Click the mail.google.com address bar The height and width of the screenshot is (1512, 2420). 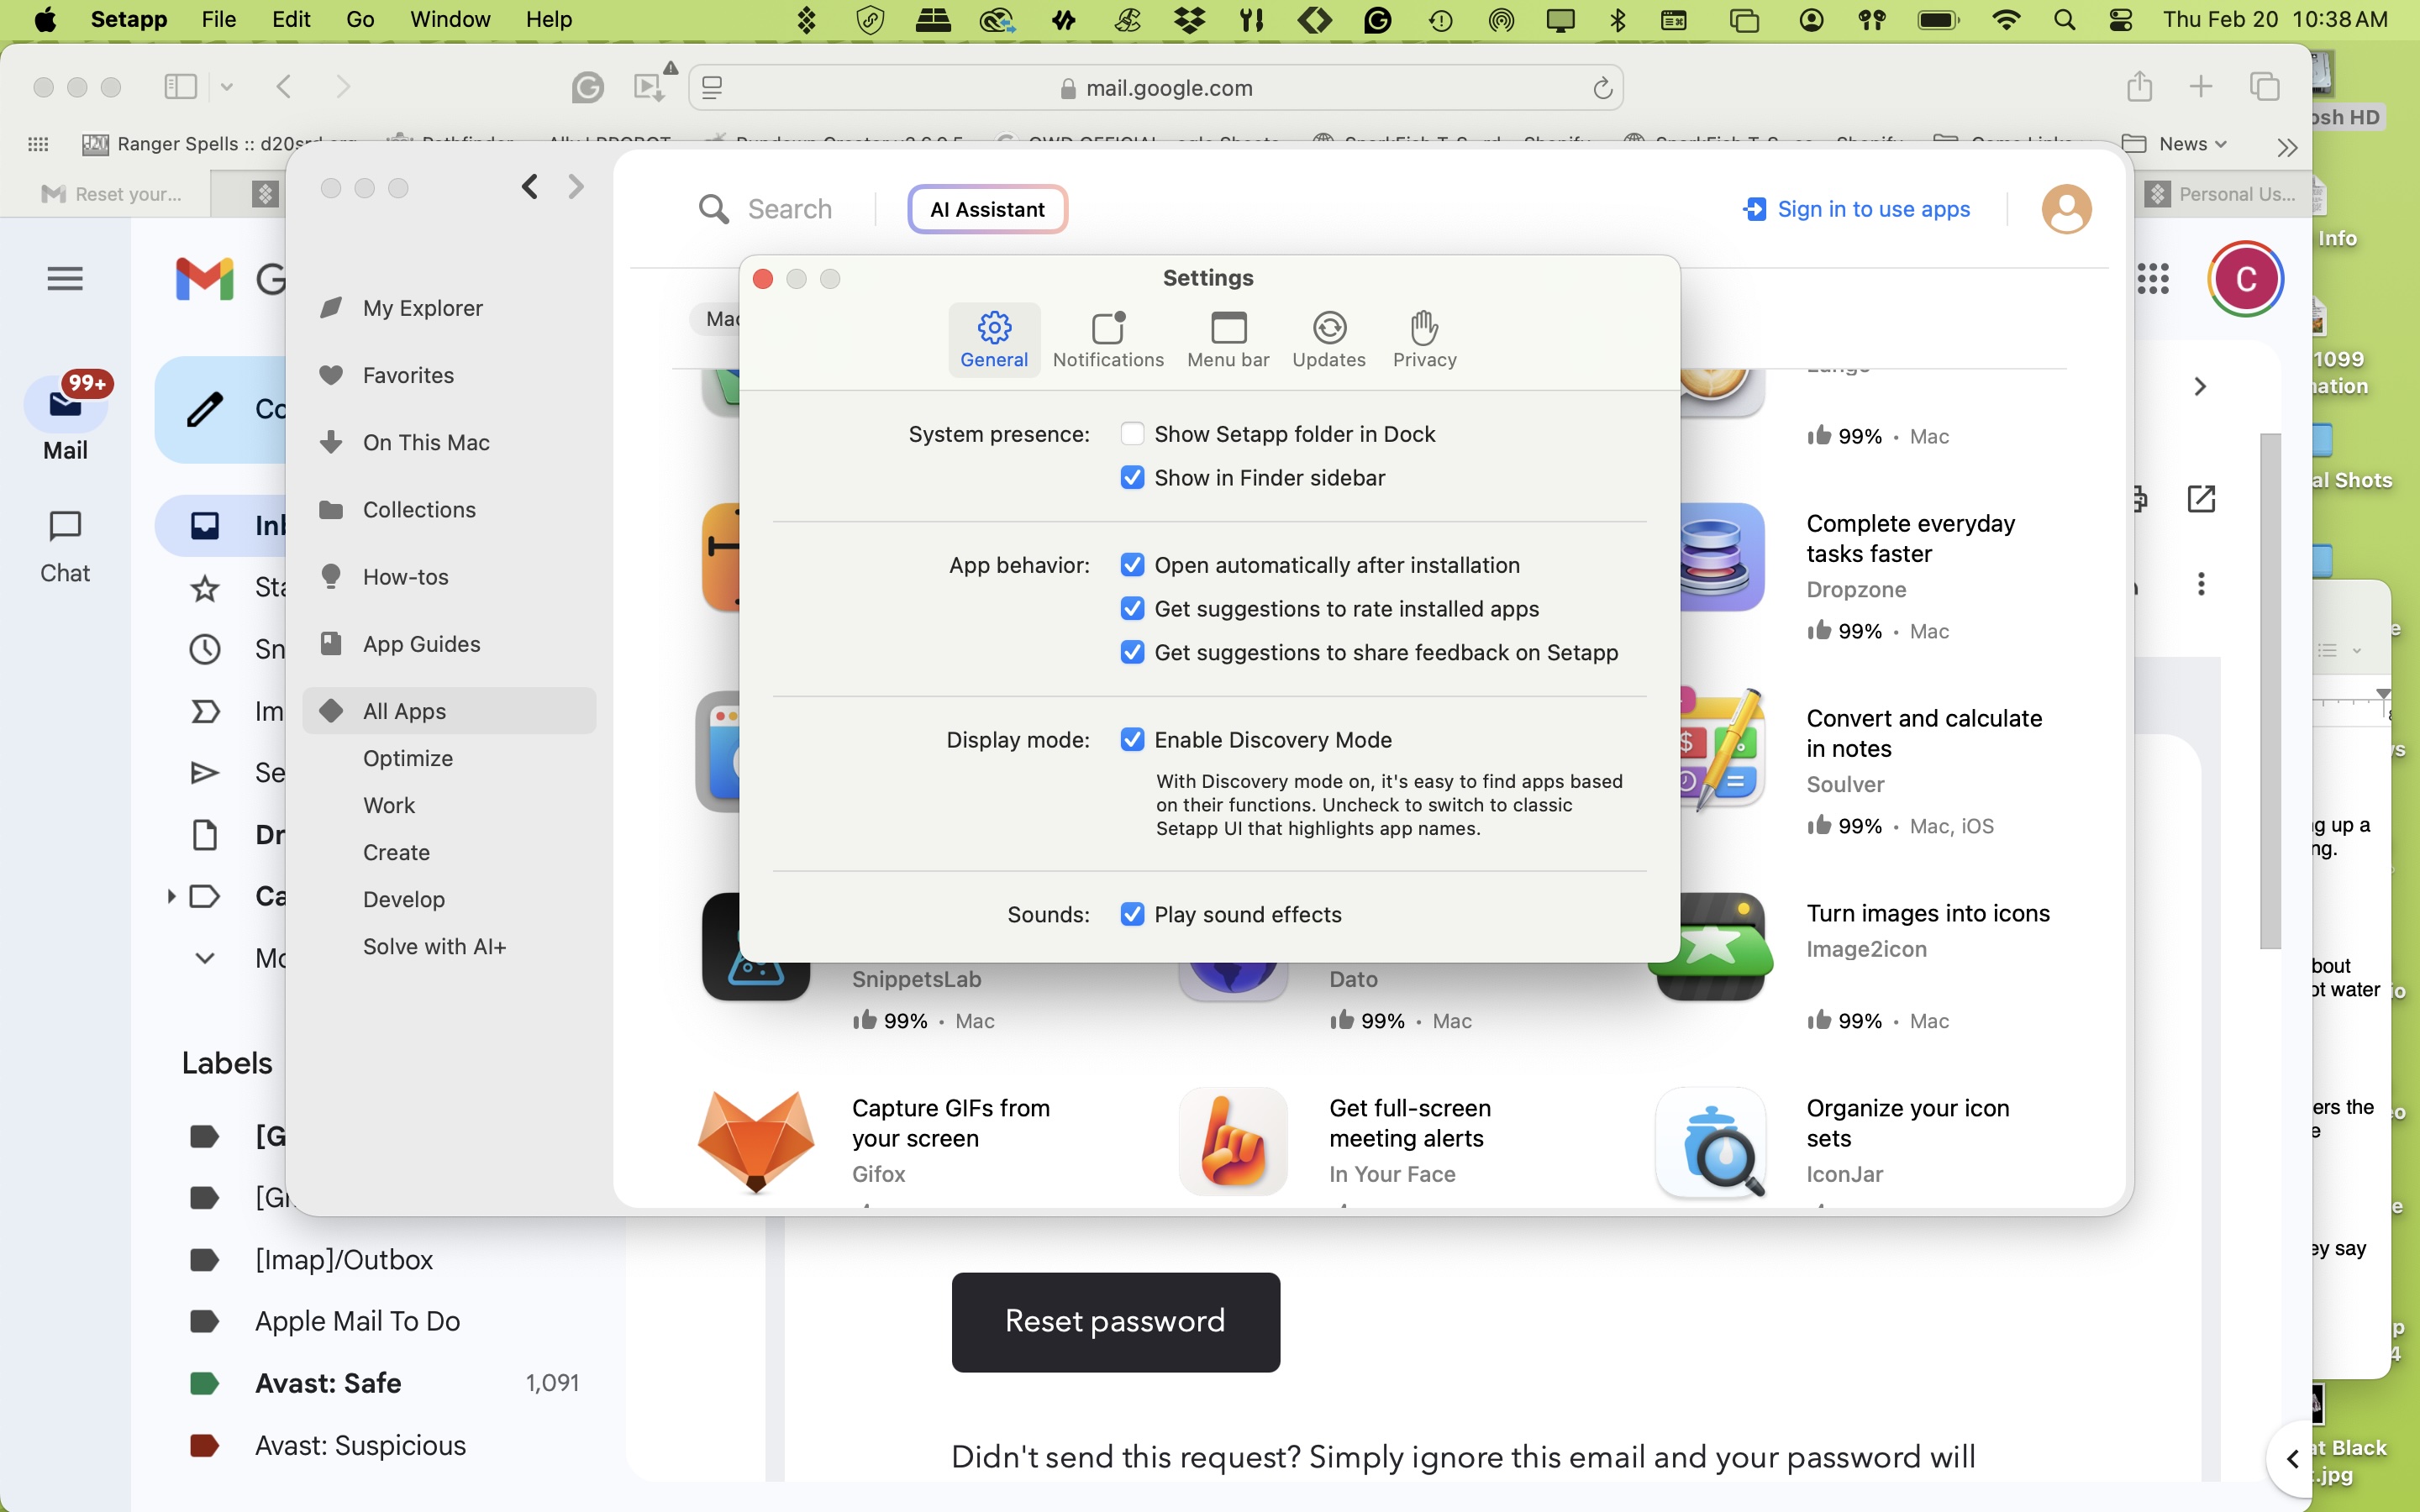tap(1169, 87)
